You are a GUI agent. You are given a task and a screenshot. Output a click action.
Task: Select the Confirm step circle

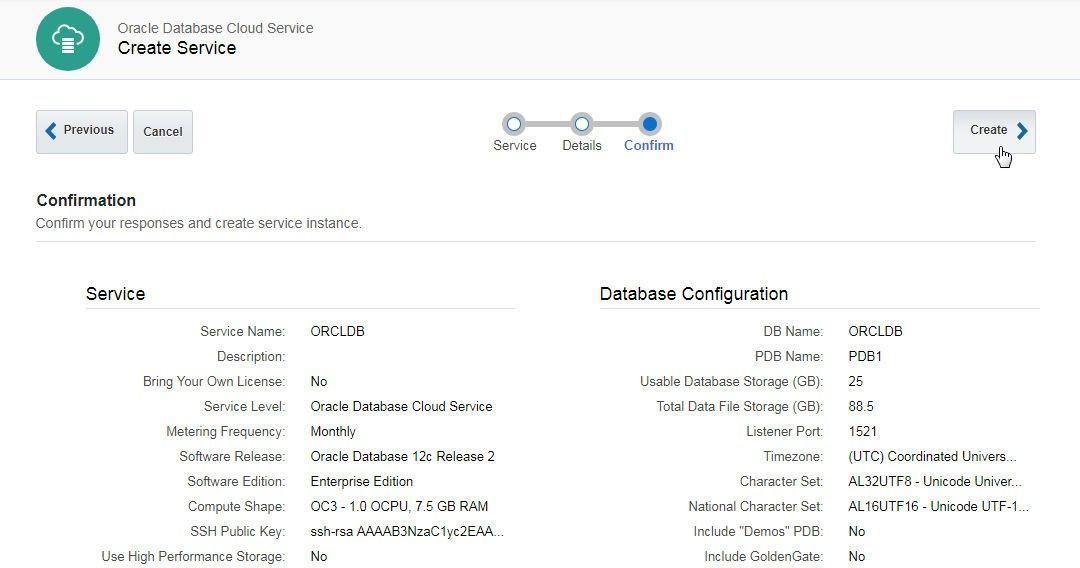pos(649,124)
